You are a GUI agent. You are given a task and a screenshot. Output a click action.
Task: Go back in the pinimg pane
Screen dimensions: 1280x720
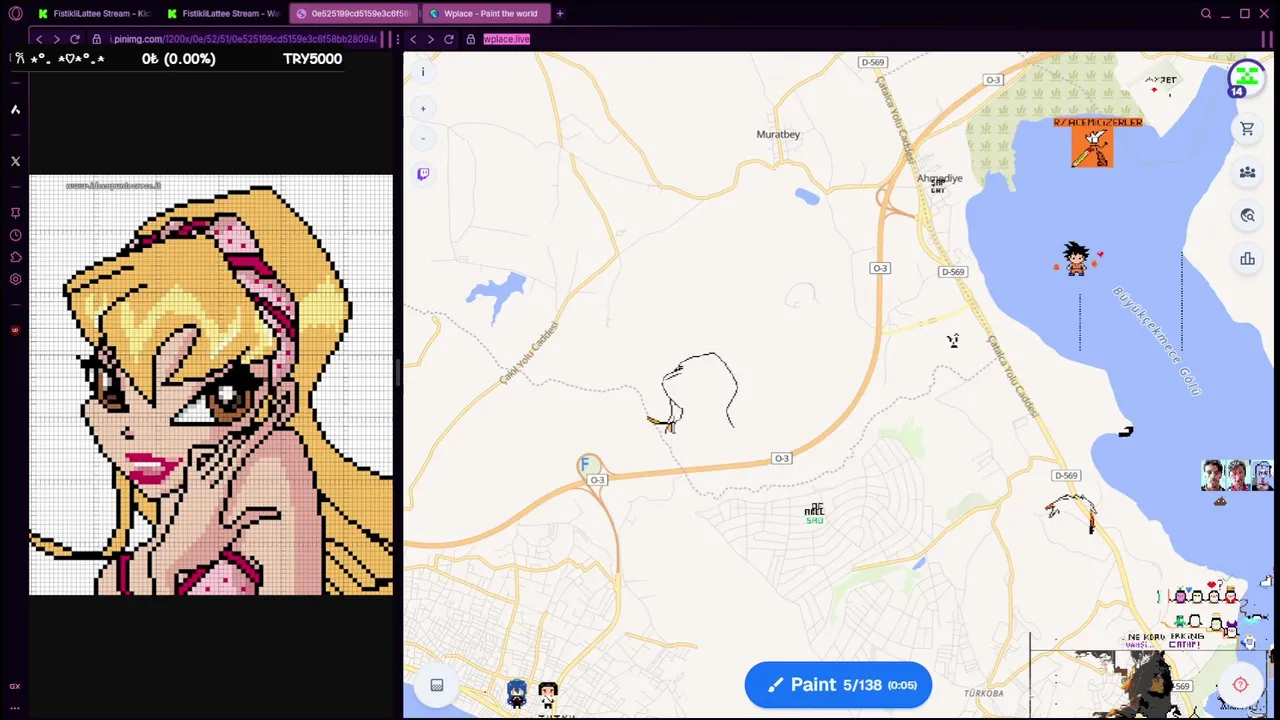pos(39,39)
